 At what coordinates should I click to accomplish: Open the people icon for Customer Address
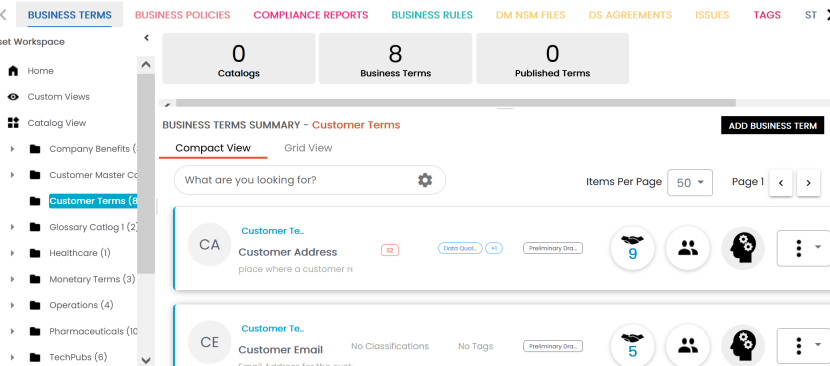point(688,248)
